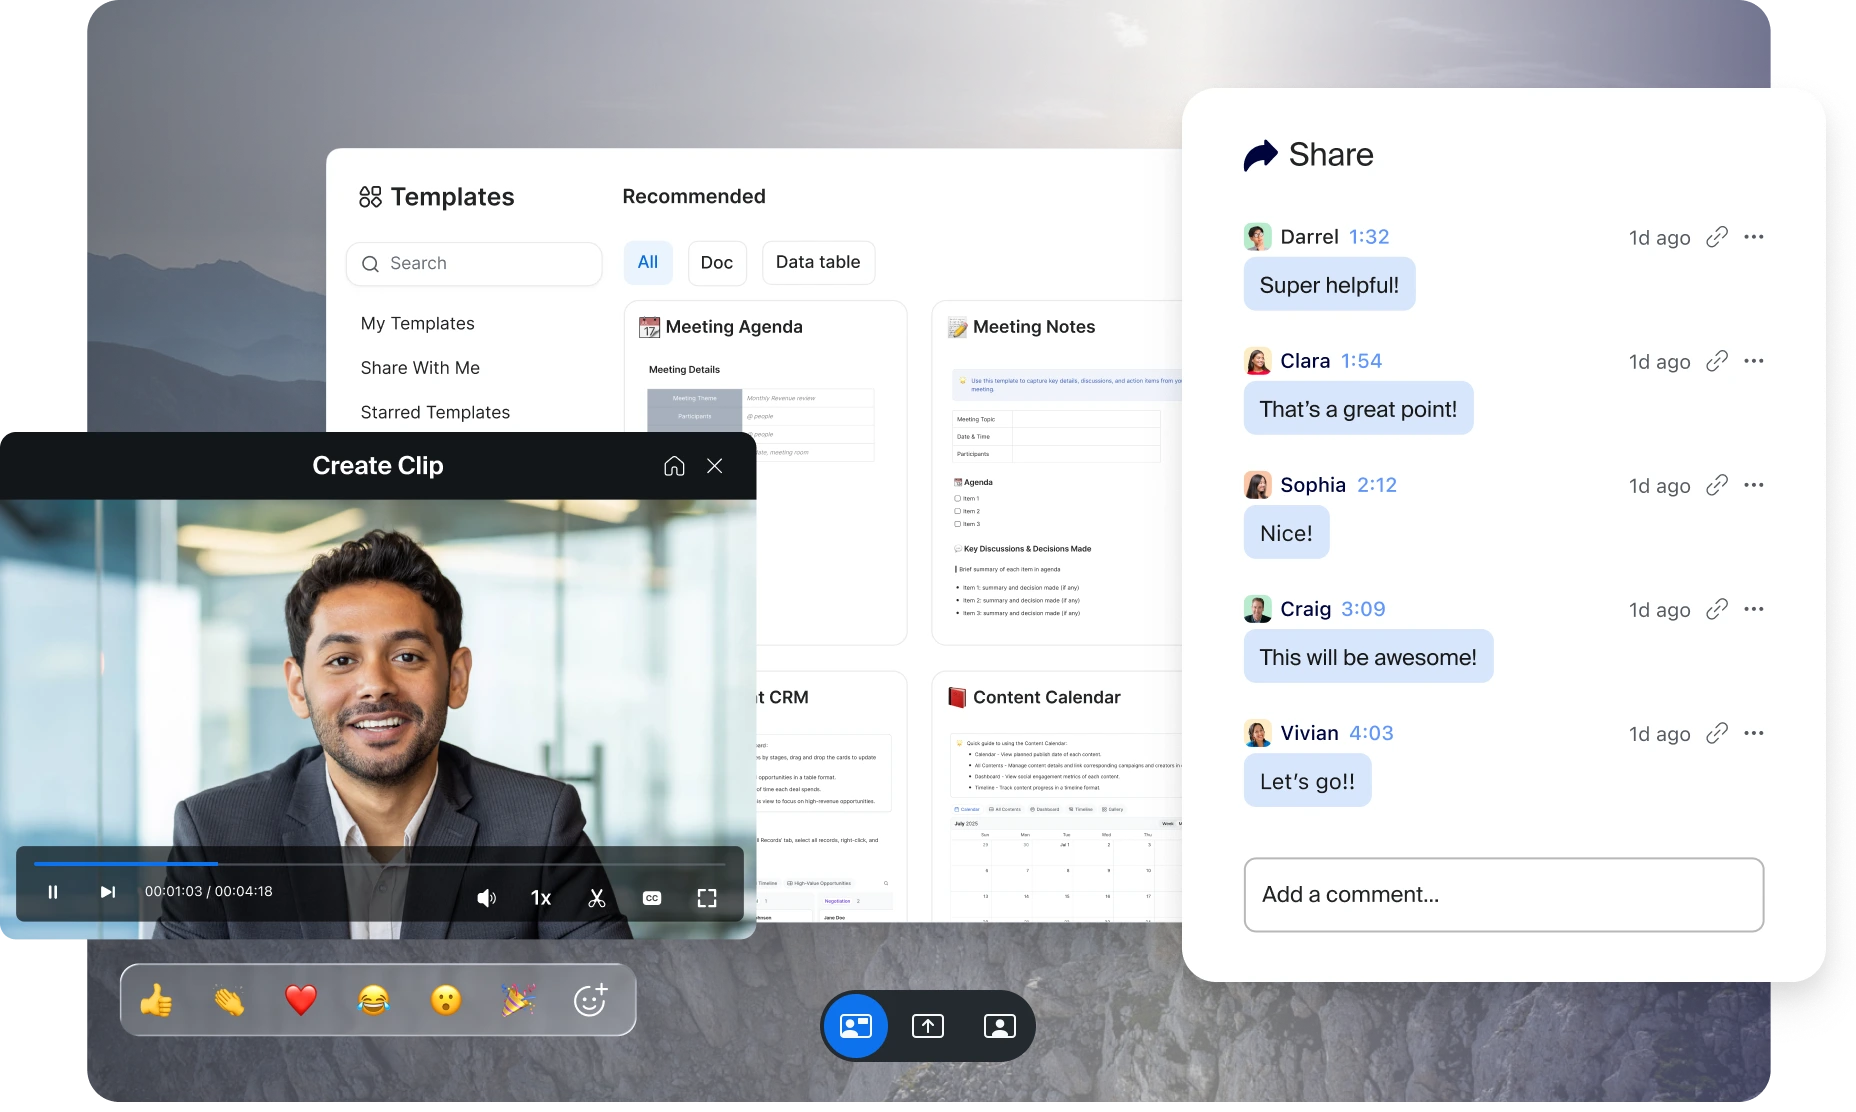Jump to Sophia's timestamp 2:12
The image size is (1856, 1112).
tap(1377, 485)
